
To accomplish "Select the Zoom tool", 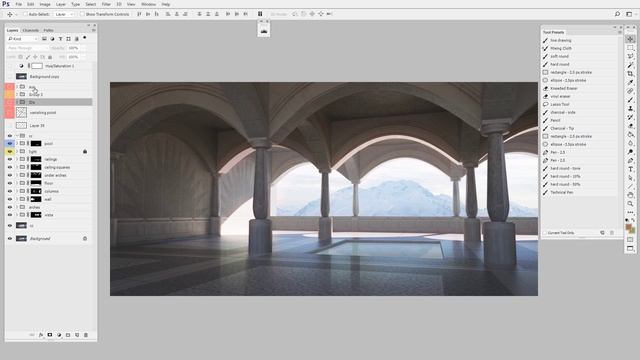I will coord(630,204).
